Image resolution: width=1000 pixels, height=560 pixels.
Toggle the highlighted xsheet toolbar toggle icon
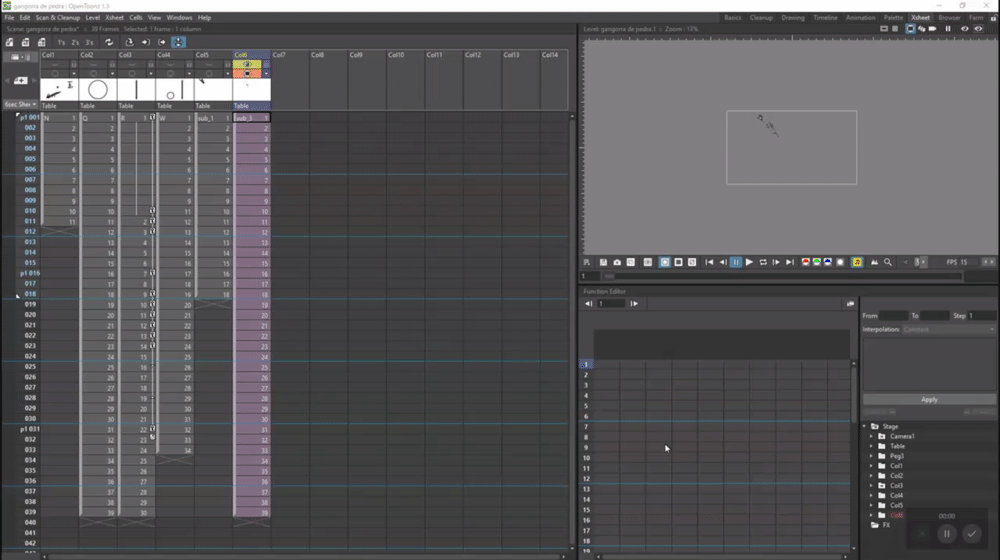[x=178, y=42]
